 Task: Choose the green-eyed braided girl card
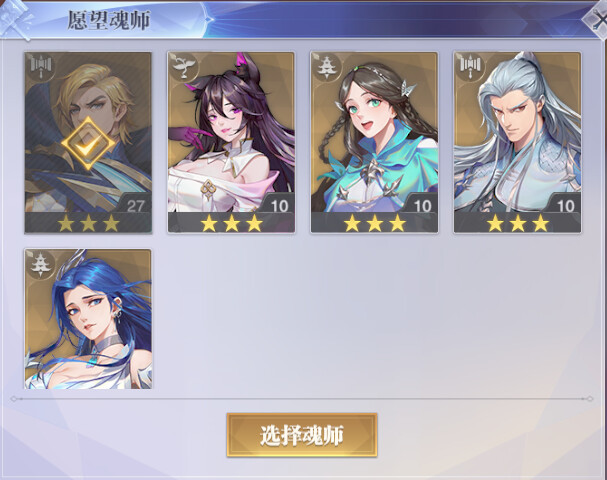[374, 142]
